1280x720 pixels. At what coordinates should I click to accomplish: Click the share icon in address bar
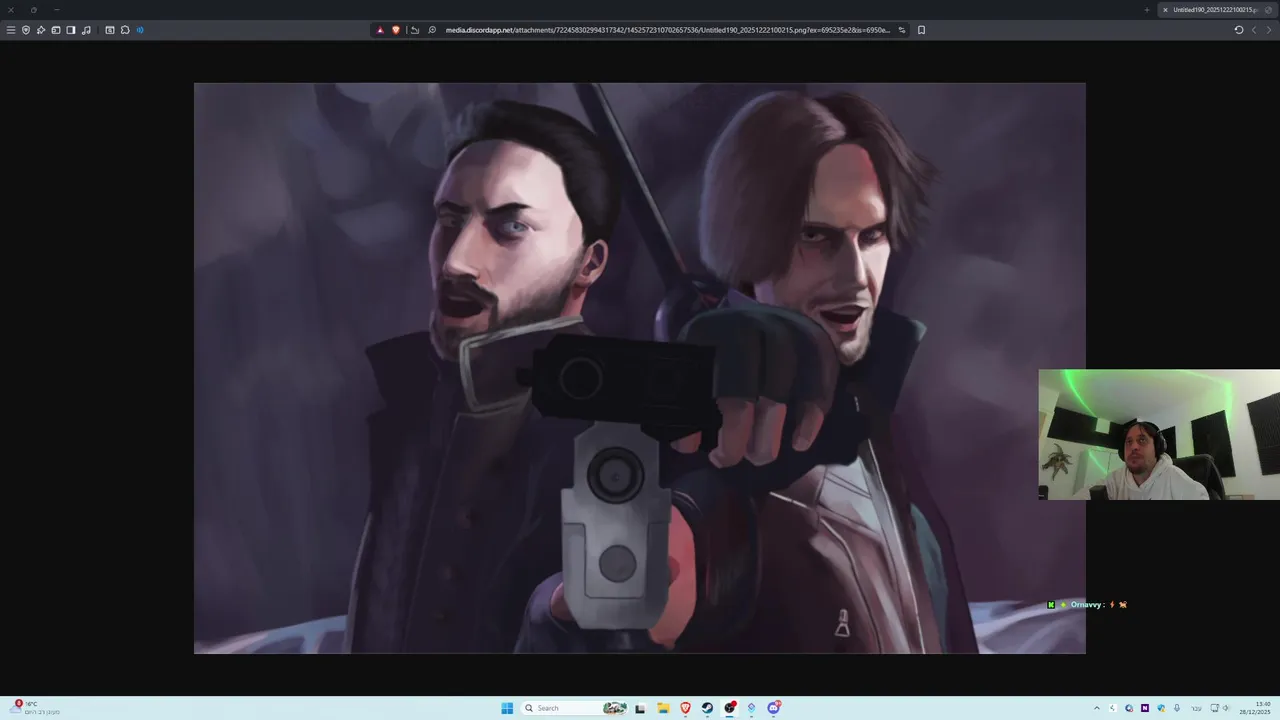(415, 30)
